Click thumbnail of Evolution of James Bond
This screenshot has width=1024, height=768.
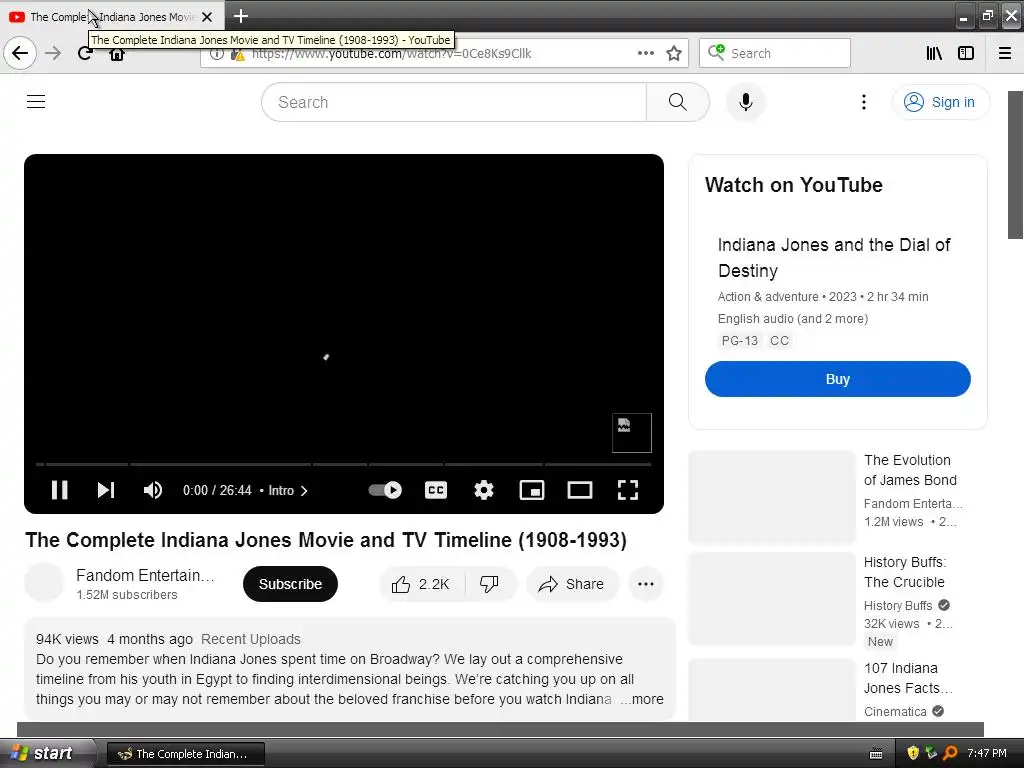772,497
